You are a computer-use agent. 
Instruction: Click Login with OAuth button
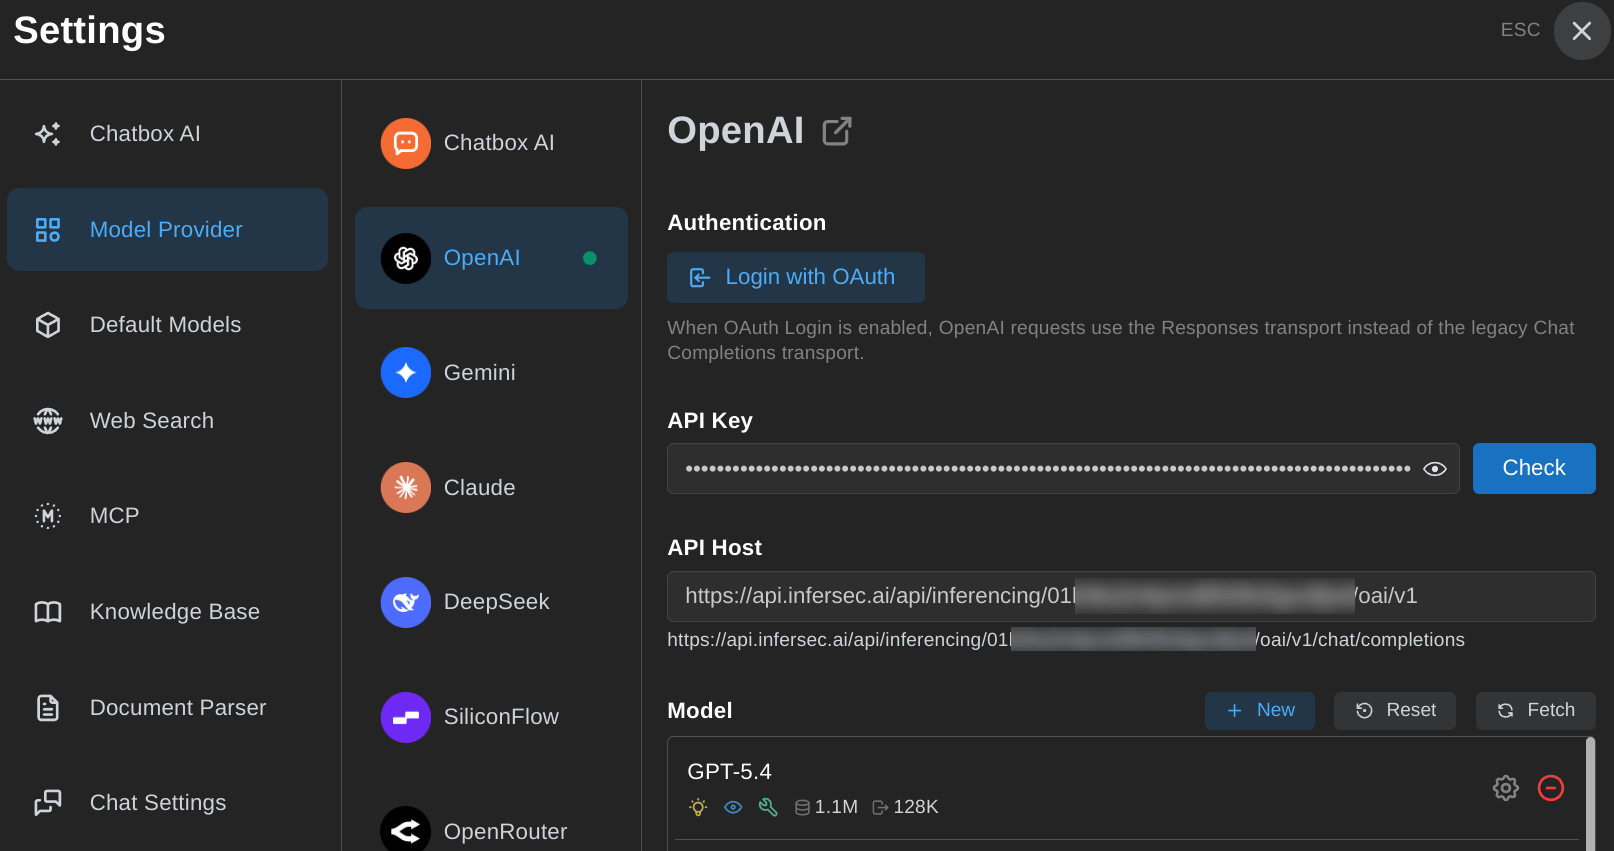click(x=796, y=277)
